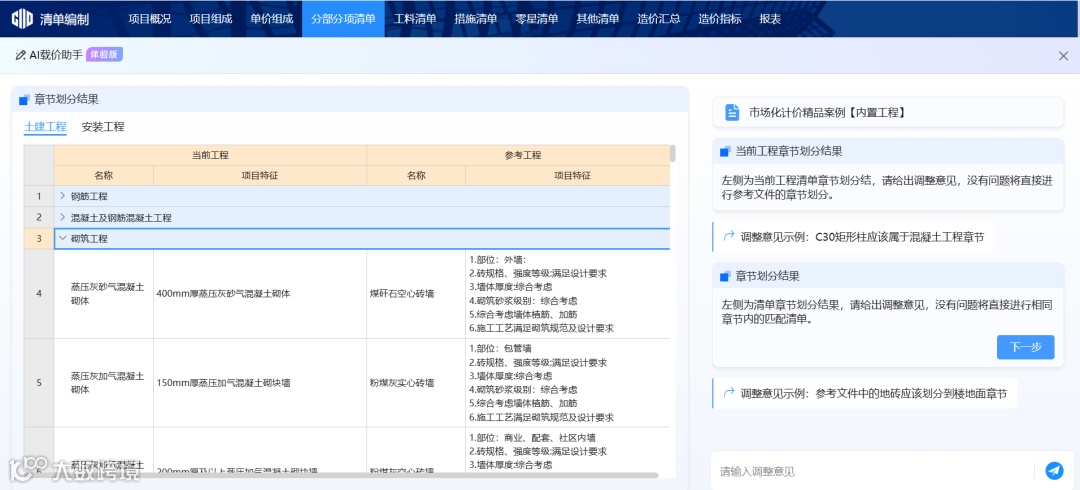This screenshot has height=490, width=1080.
Task: Collapse the 砌筑工程 row
Action: (62, 238)
